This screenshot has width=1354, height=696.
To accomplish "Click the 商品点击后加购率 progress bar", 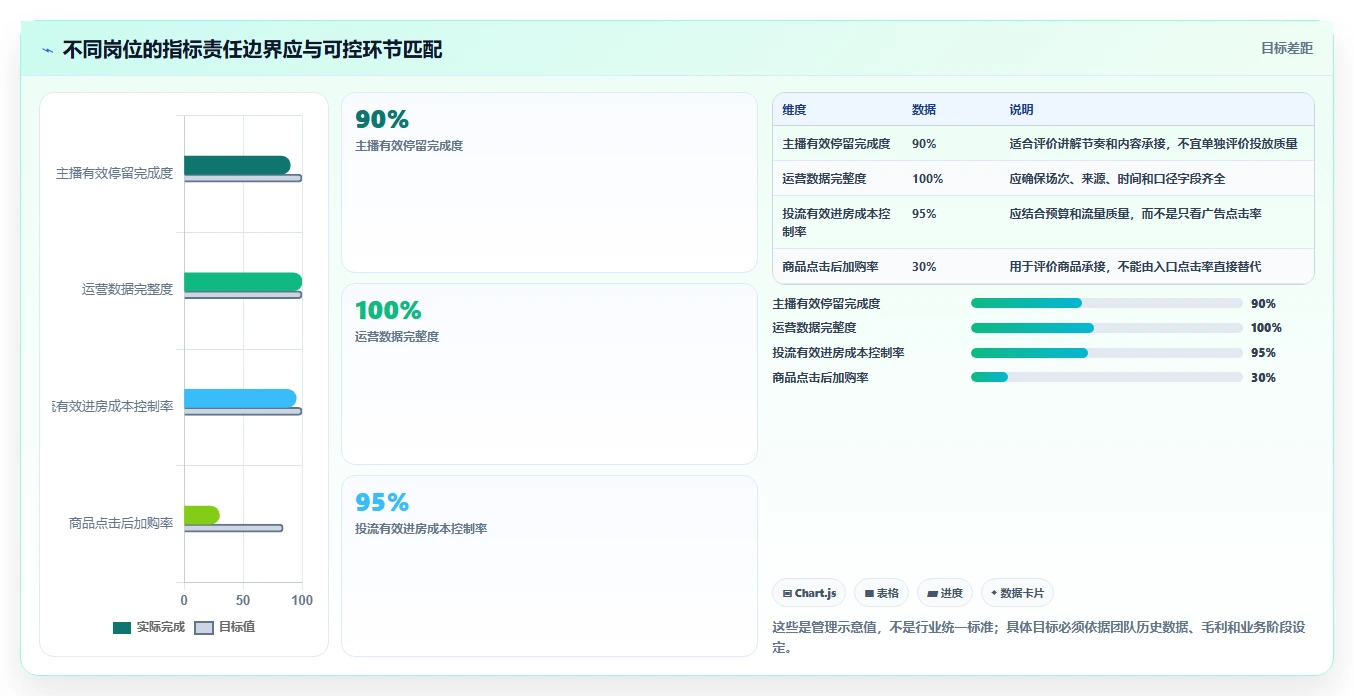I will pyautogui.click(x=1106, y=377).
